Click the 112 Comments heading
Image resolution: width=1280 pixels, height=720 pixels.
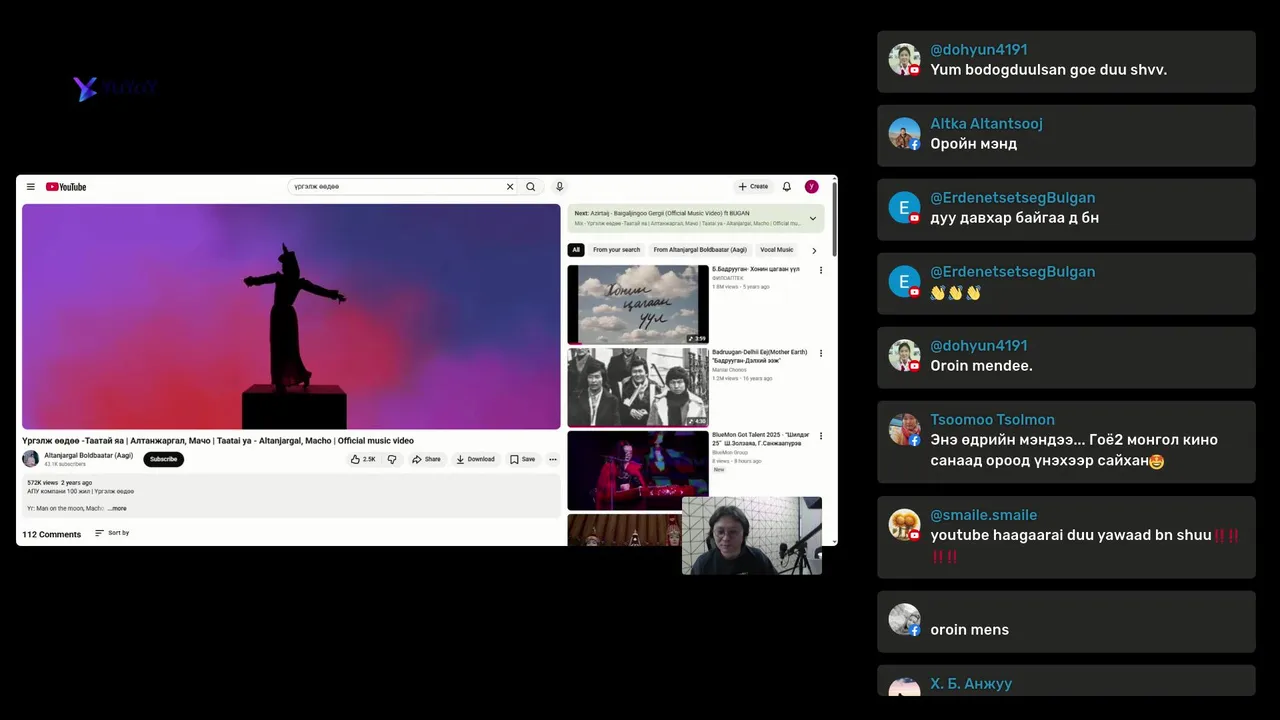click(52, 535)
